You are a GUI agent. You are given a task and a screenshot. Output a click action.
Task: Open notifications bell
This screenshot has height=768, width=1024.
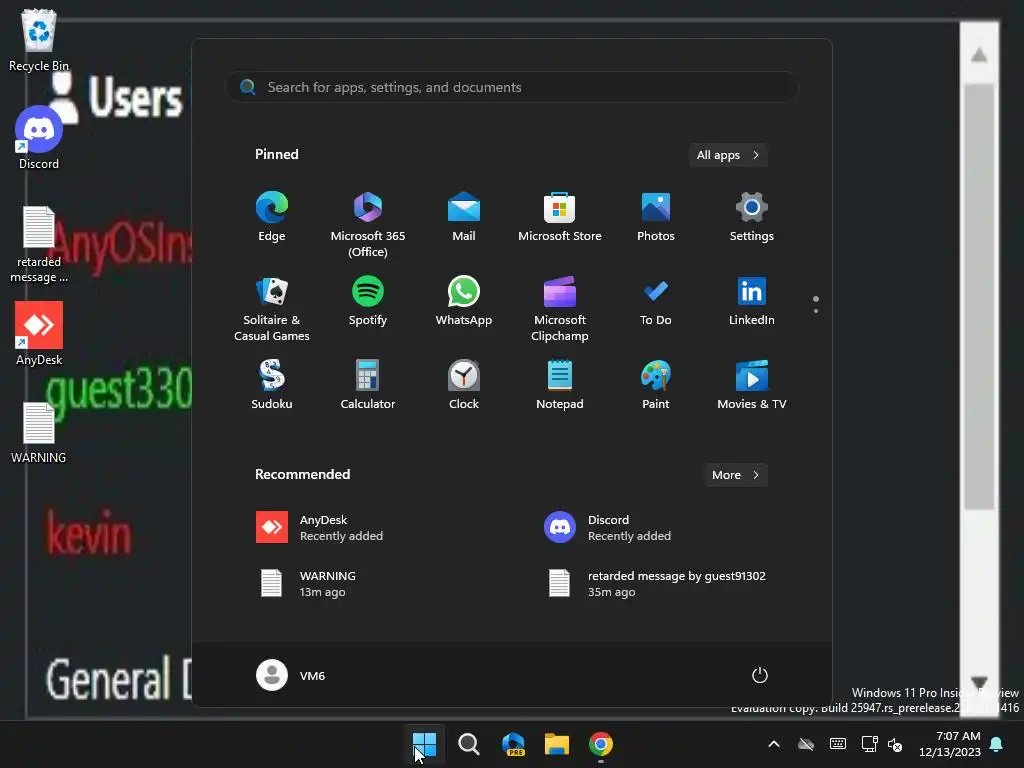(x=997, y=744)
